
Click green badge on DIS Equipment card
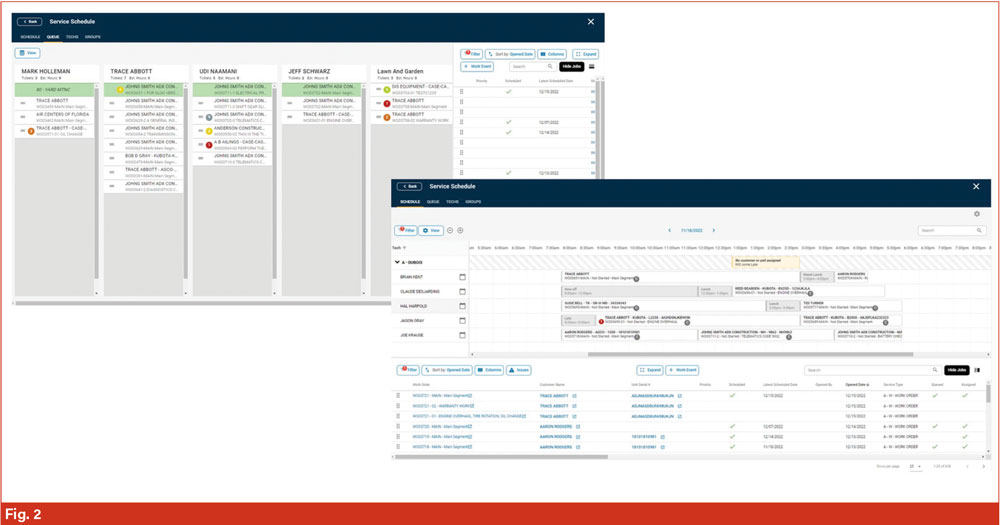(x=386, y=89)
